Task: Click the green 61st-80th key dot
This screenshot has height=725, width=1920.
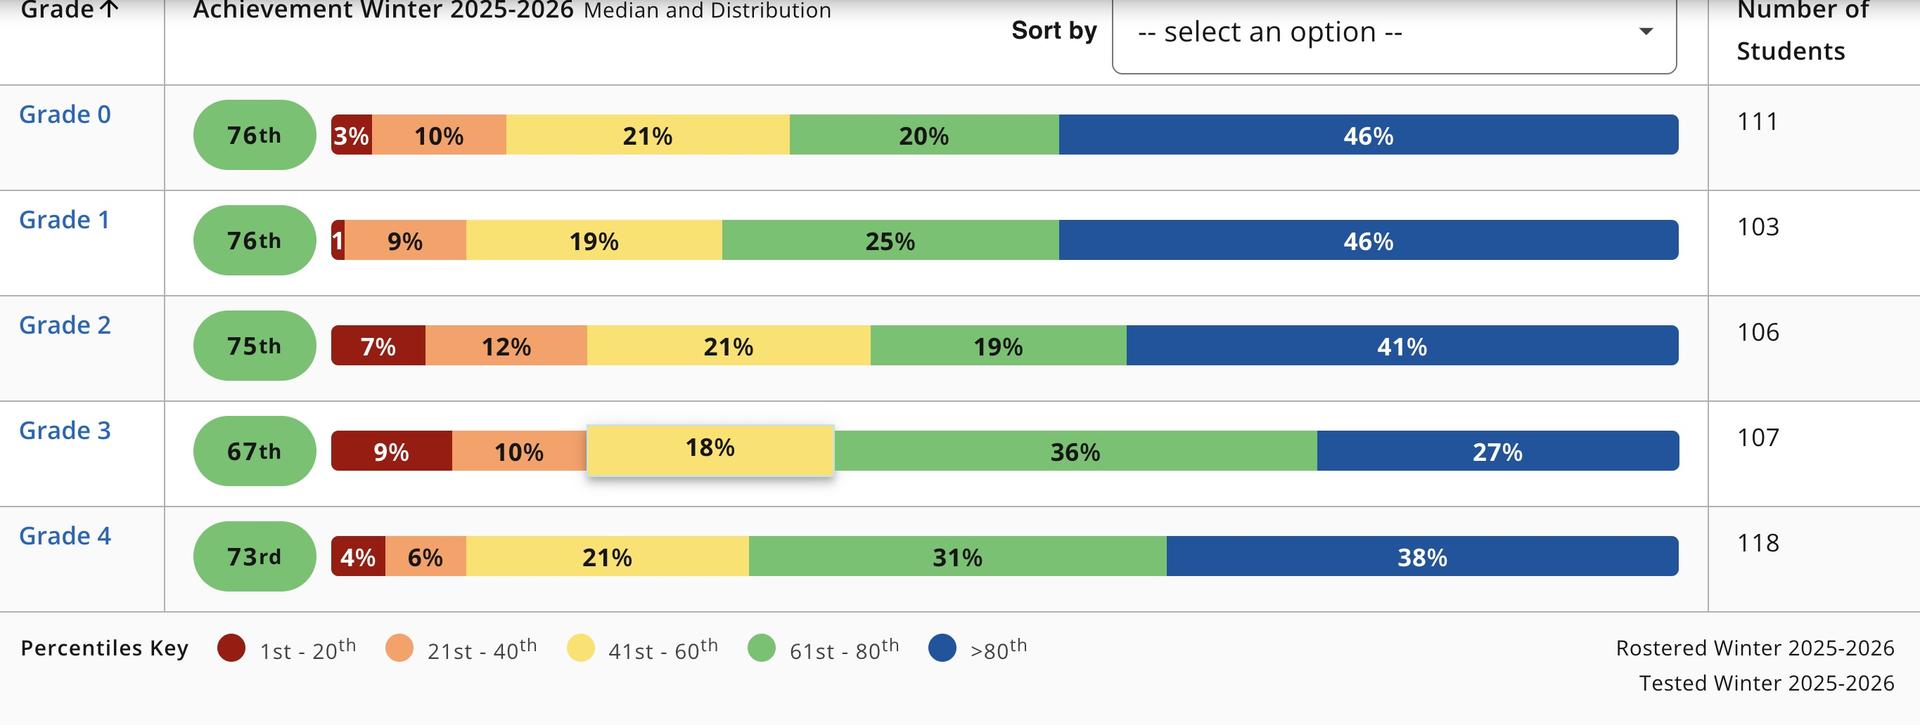Action: tap(762, 648)
